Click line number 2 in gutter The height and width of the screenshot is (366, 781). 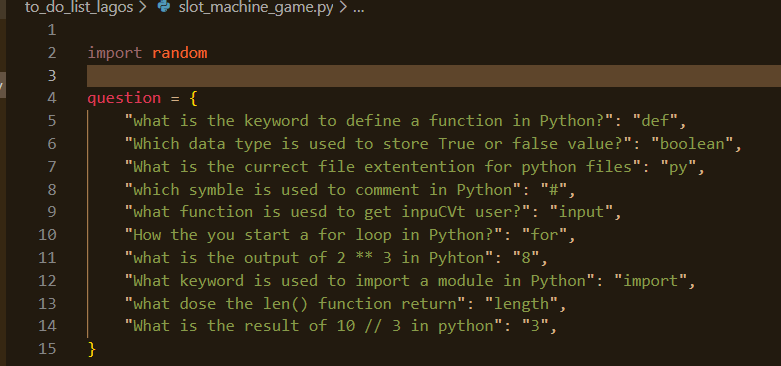point(52,53)
